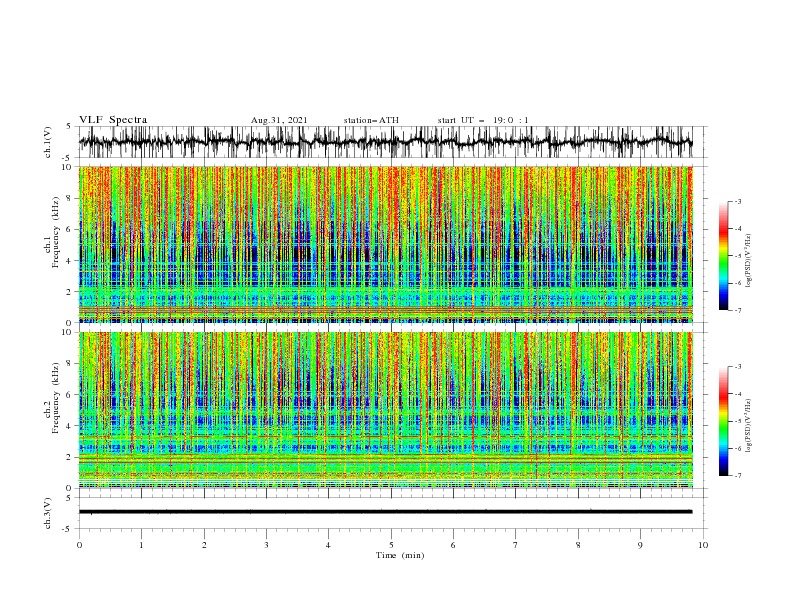Image resolution: width=792 pixels, height=612 pixels.
Task: Click the "8" tick on time axis
Action: point(578,545)
